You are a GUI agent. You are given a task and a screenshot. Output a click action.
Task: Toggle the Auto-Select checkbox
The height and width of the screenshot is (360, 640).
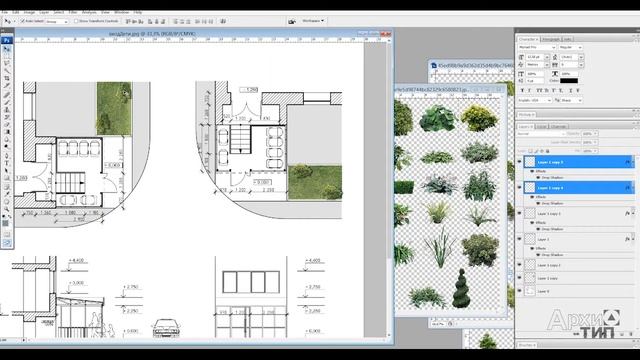click(x=23, y=21)
